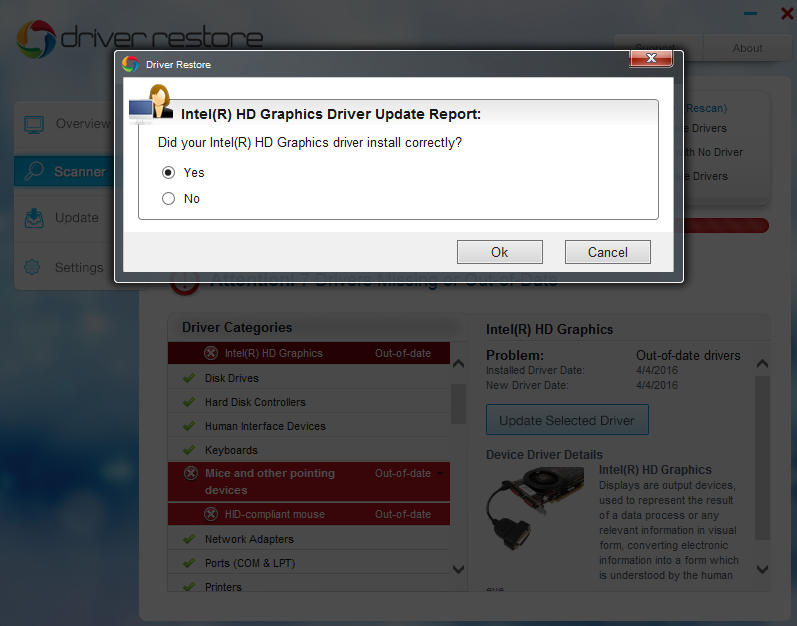
Task: Select Human Interface Devices category
Action: pyautogui.click(x=309, y=426)
